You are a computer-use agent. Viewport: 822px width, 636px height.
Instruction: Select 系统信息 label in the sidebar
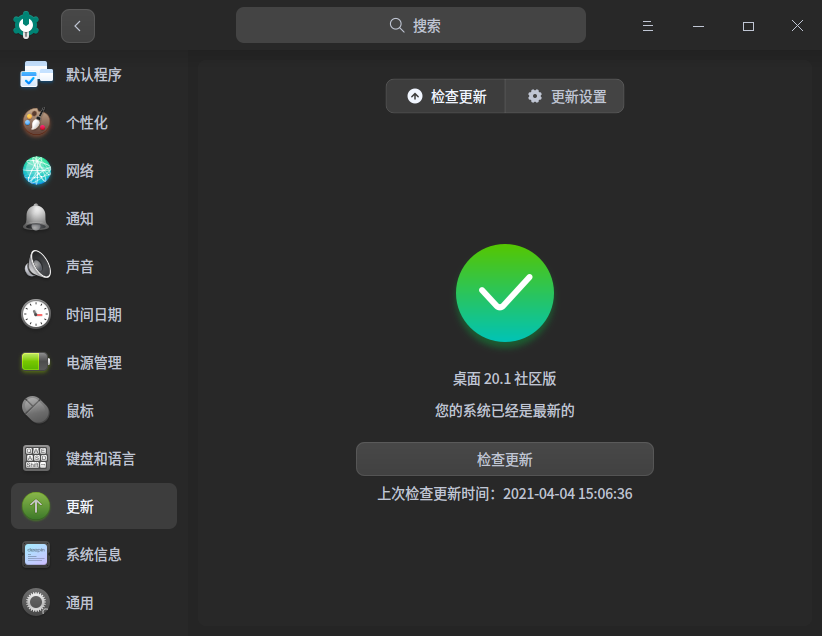(94, 554)
